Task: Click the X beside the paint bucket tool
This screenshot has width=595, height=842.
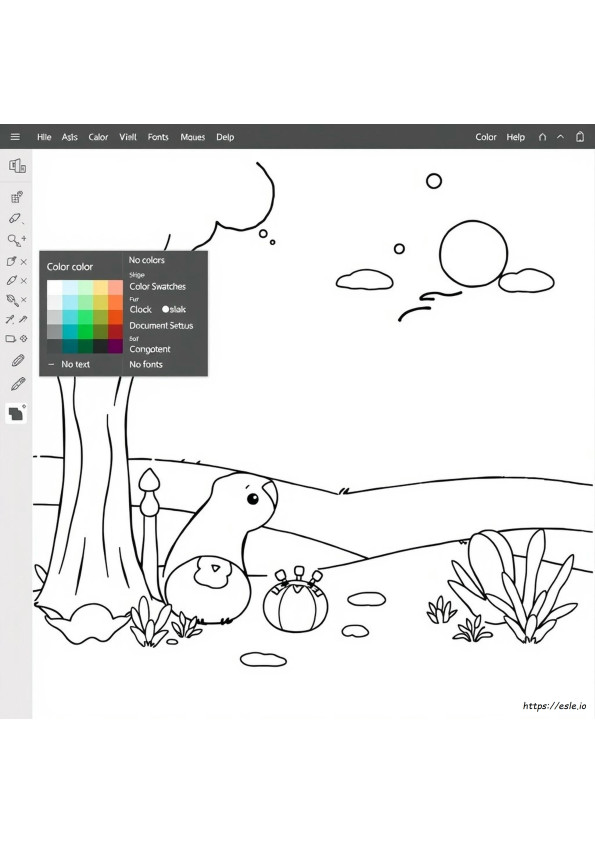Action: [x=24, y=262]
